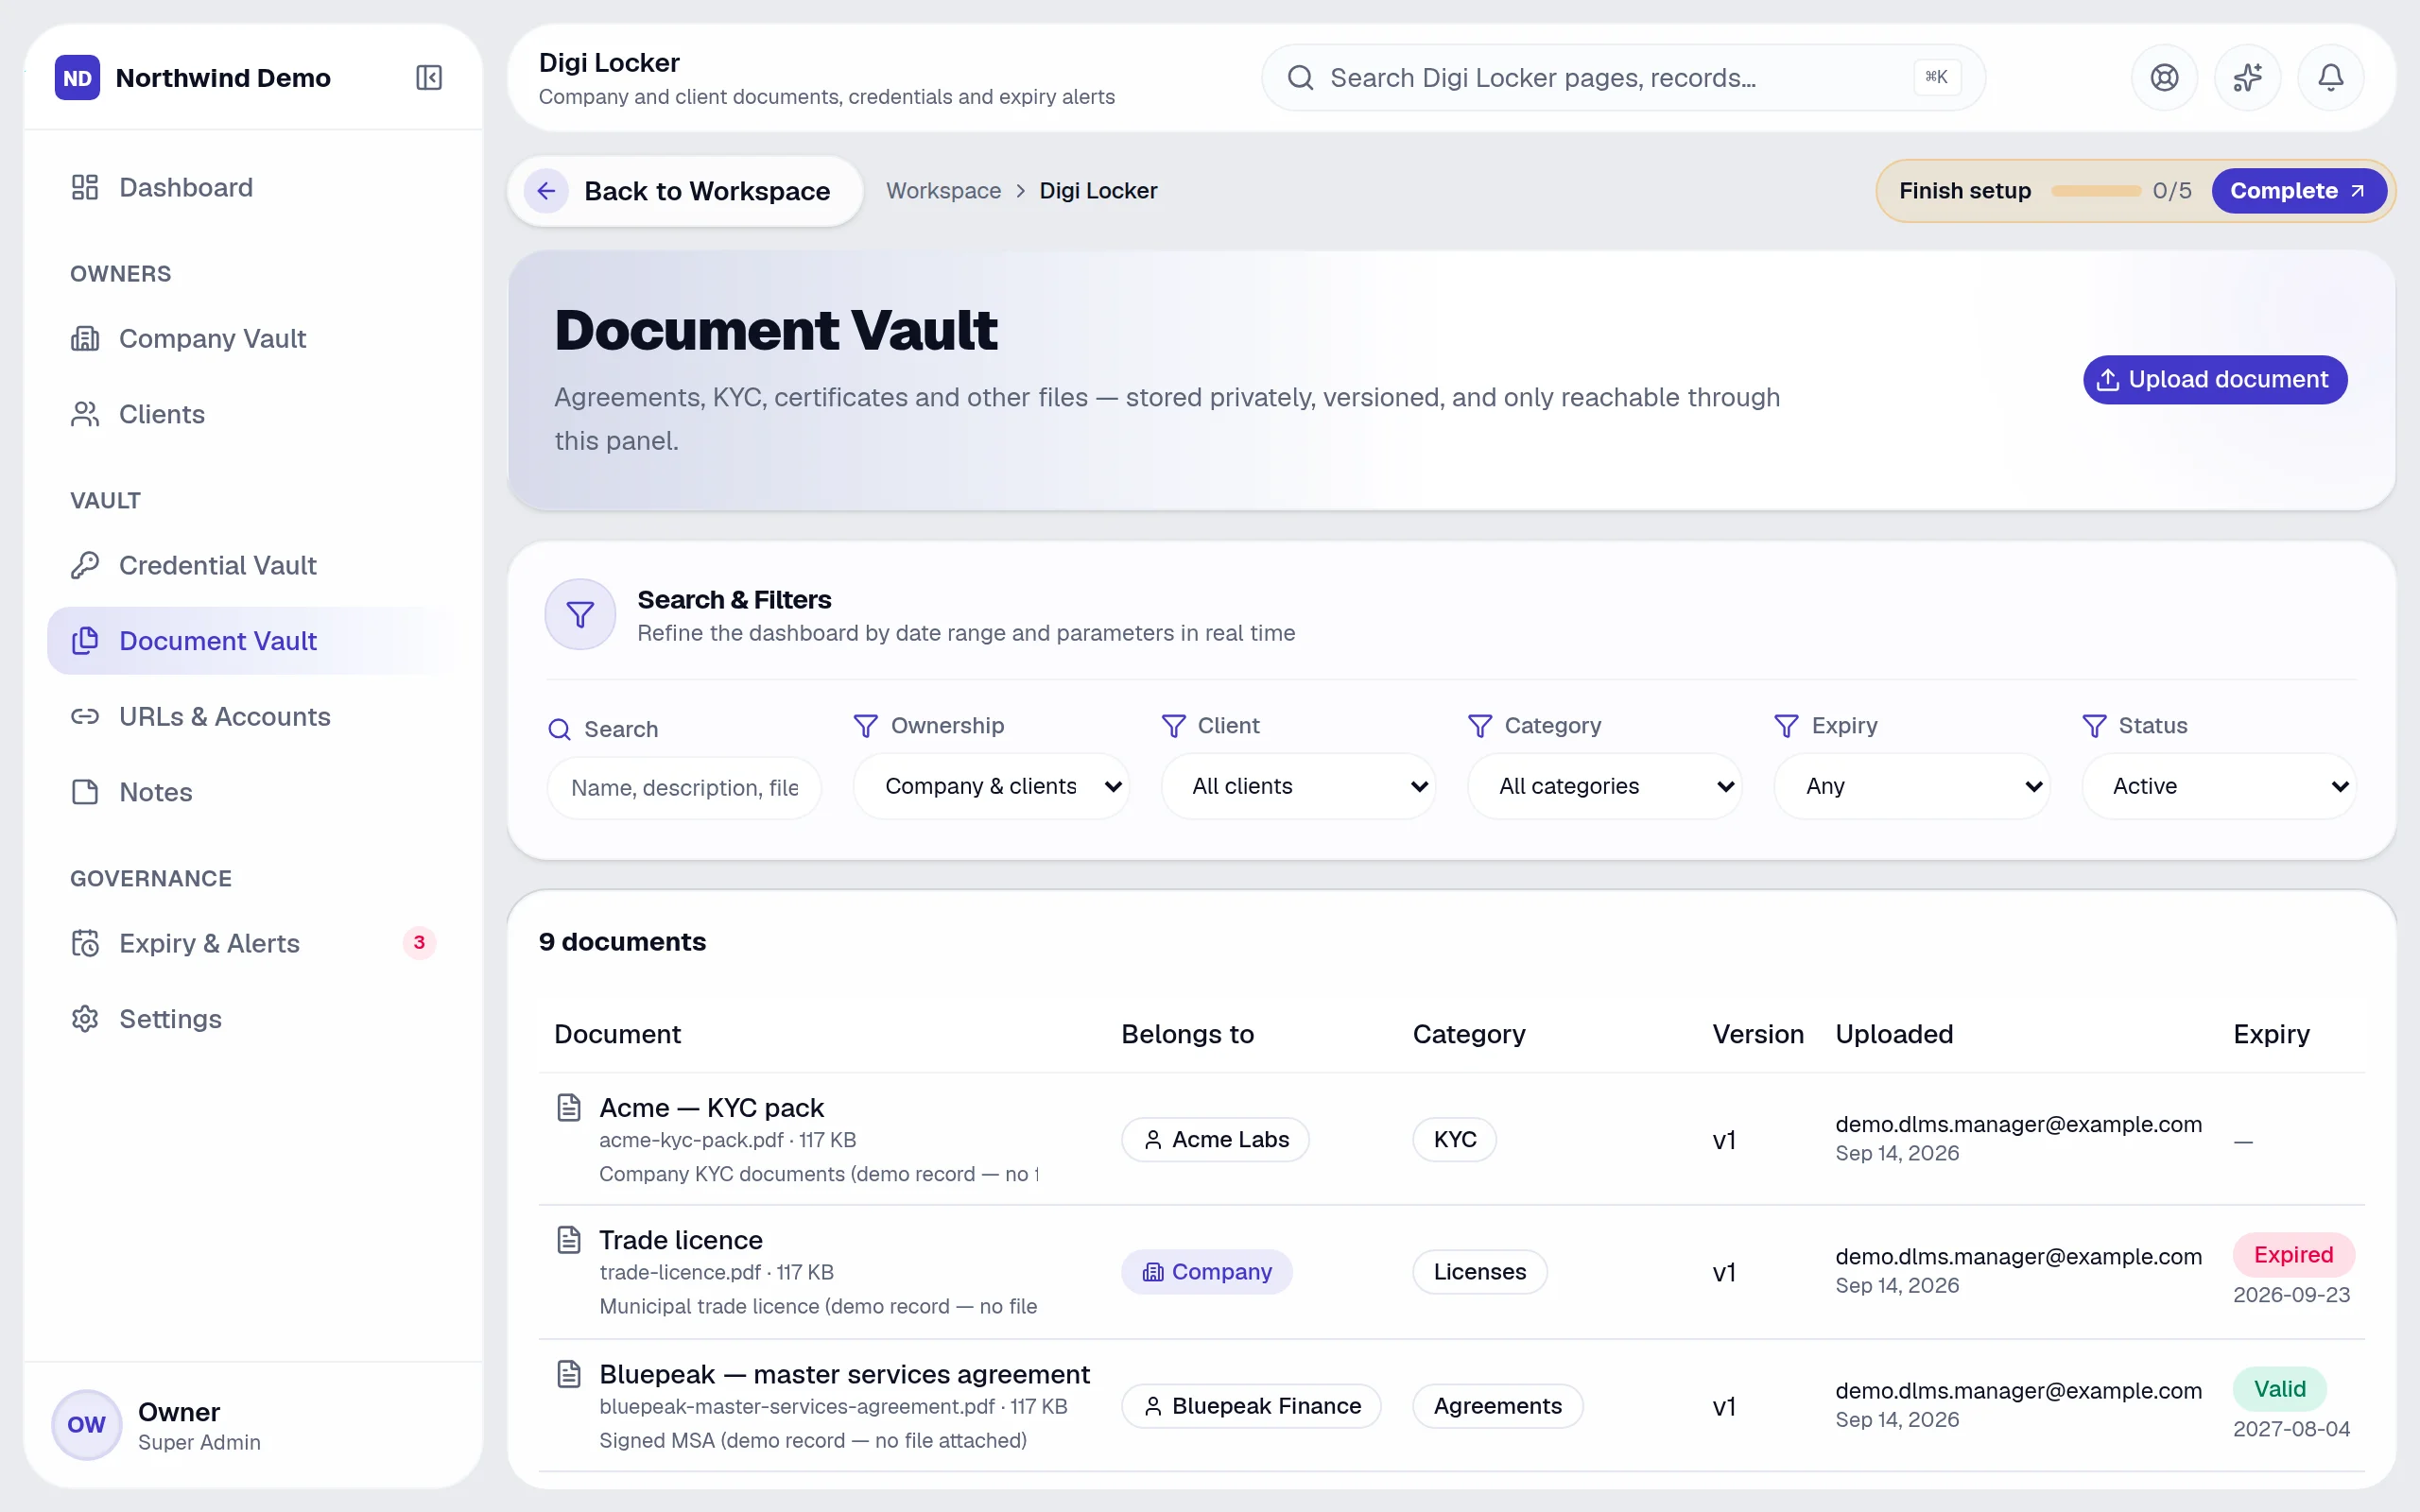Click the Acme KYC pack file icon
The image size is (2420, 1512).
pos(569,1107)
